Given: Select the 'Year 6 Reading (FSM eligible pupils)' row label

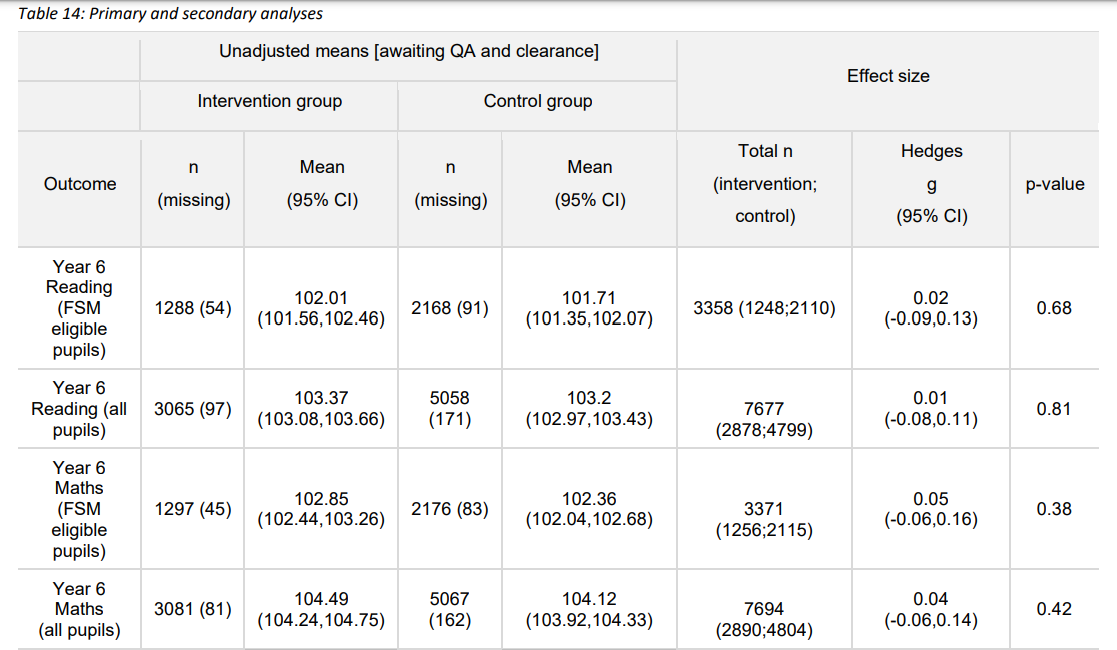Looking at the screenshot, I should (x=80, y=308).
